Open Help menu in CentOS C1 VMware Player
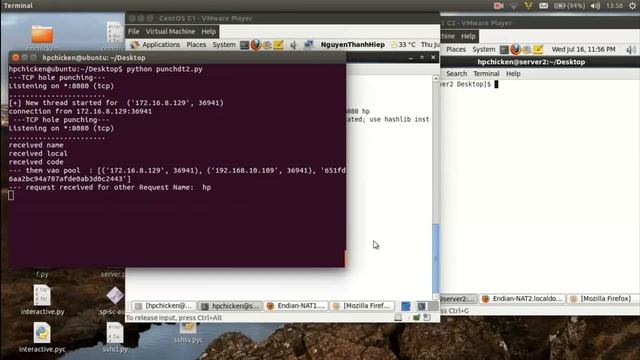640x360 pixels. point(208,31)
